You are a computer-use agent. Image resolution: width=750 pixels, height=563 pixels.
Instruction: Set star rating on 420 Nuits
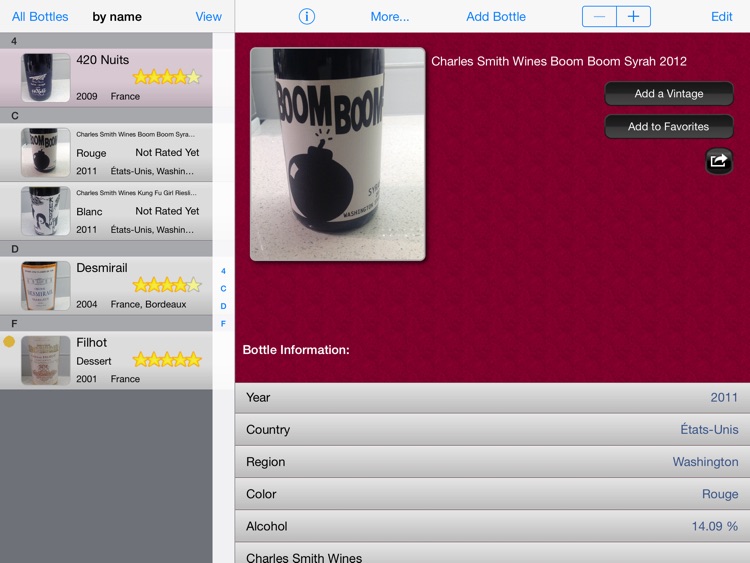click(167, 77)
